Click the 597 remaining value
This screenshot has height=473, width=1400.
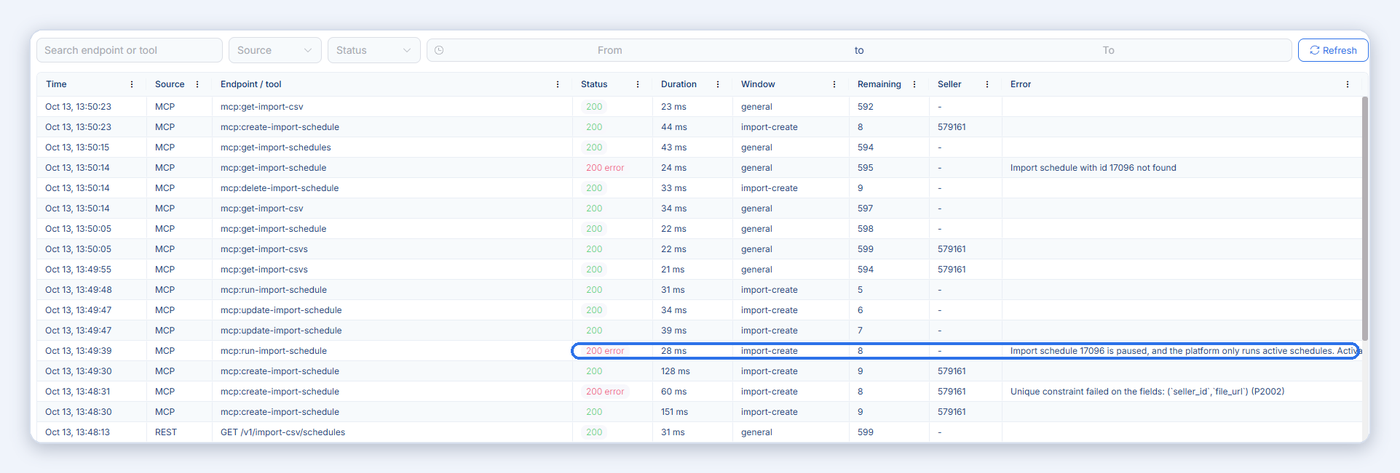(x=865, y=209)
